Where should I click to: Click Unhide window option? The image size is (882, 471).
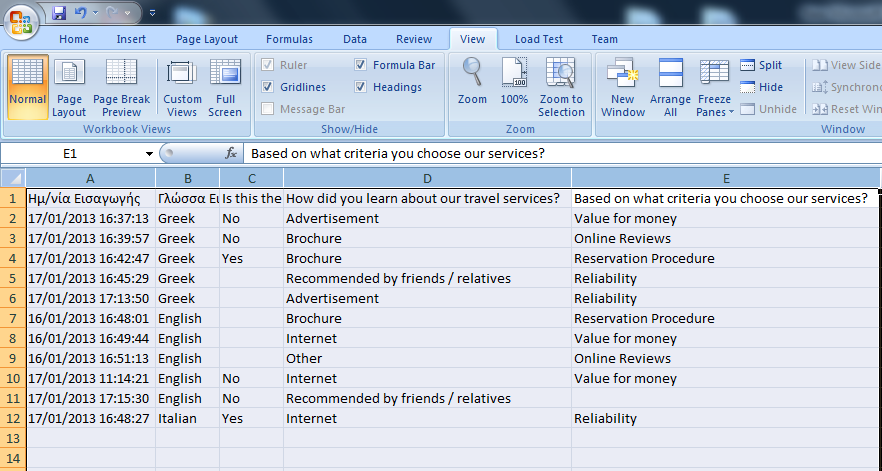pos(768,109)
